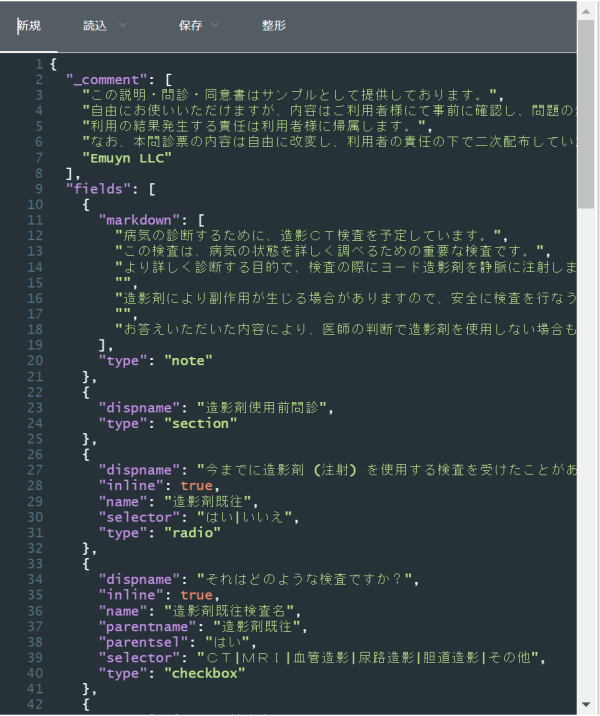Click "造影剤使用前問診" dispname value

[x=262, y=408]
